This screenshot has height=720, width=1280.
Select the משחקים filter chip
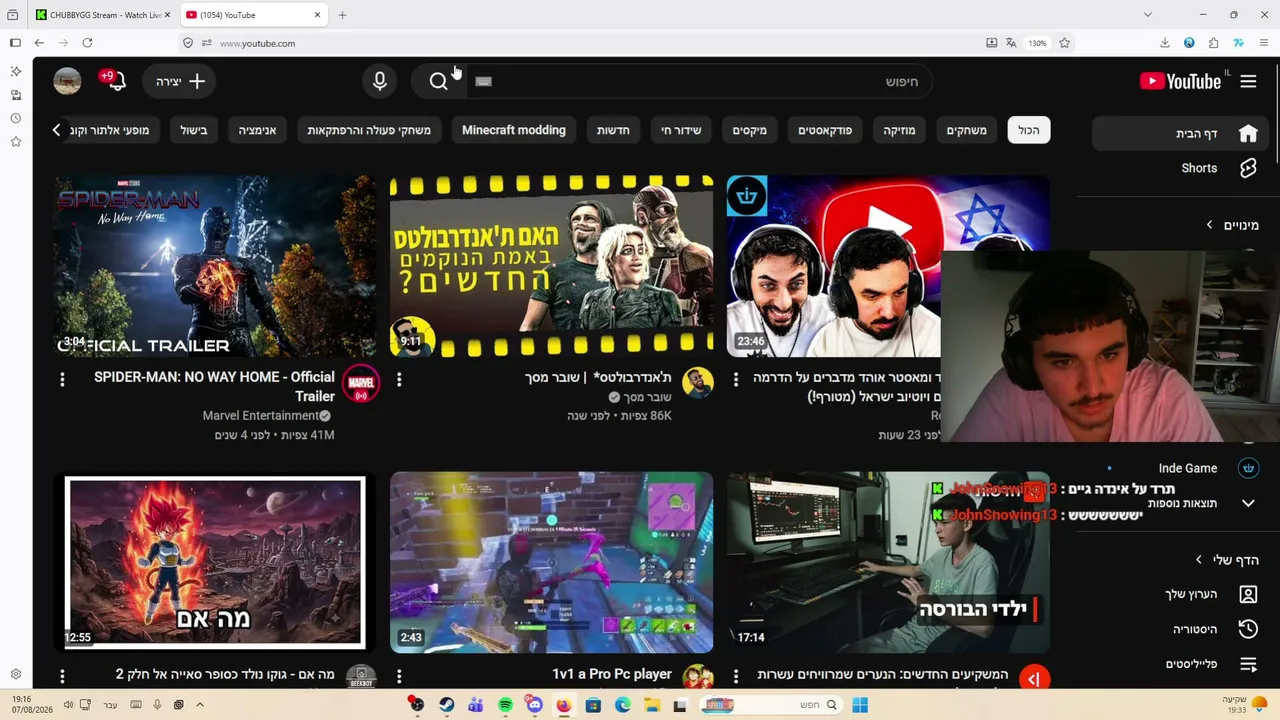(967, 130)
